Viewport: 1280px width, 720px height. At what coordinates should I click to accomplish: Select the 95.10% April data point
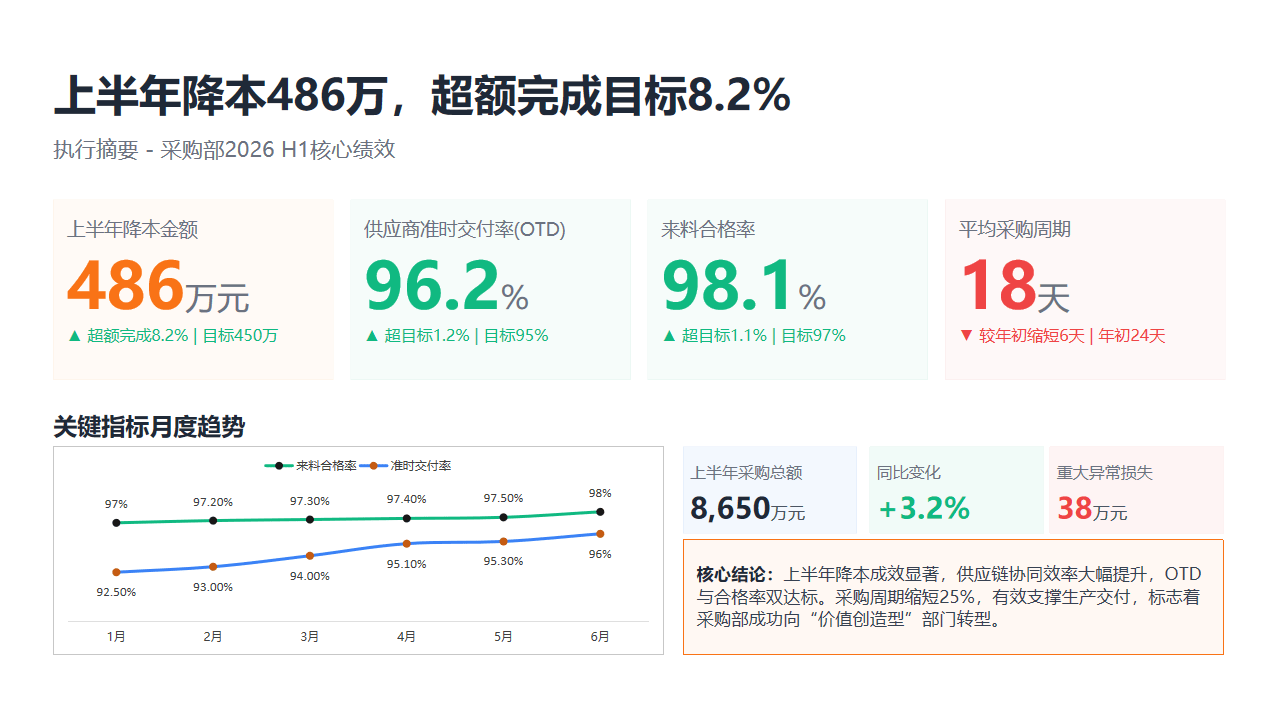coord(406,544)
